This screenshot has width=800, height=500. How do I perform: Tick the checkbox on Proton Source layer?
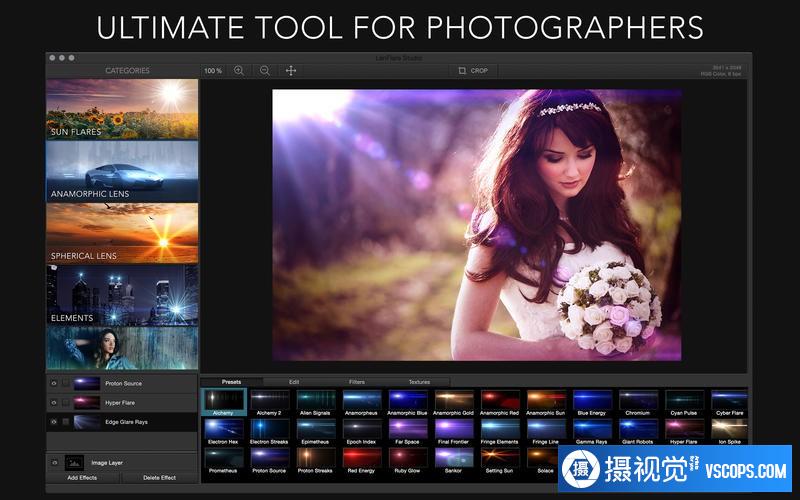coord(66,383)
